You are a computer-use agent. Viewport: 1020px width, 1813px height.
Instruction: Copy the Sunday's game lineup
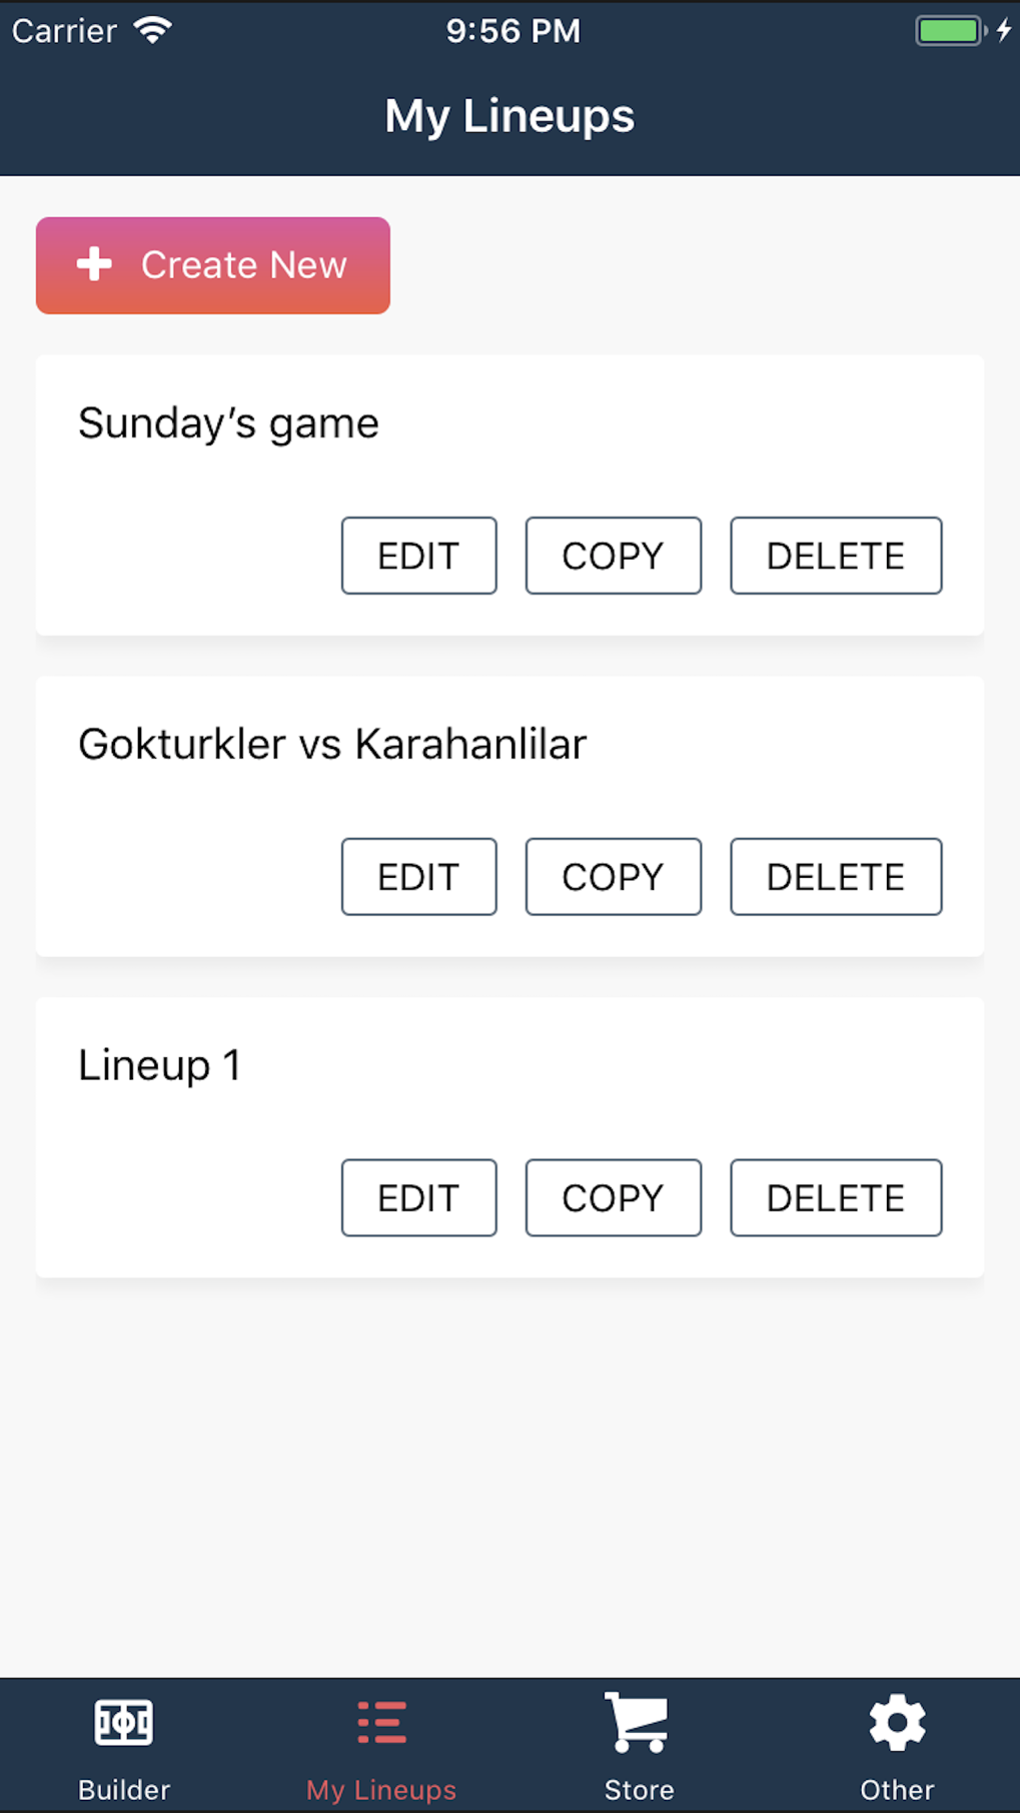[613, 556]
